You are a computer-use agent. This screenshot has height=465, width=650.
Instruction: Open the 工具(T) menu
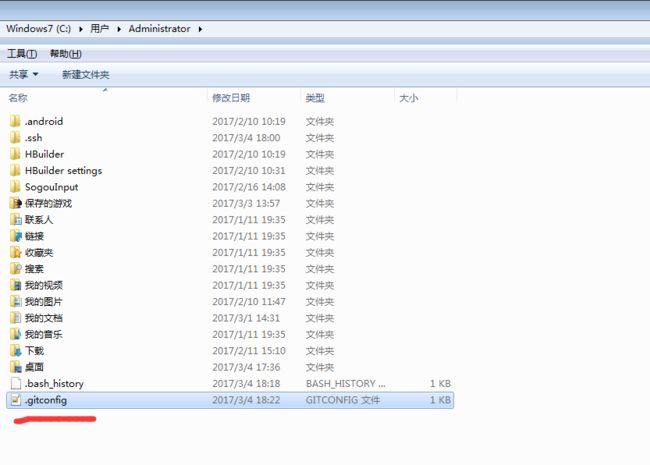[22, 54]
